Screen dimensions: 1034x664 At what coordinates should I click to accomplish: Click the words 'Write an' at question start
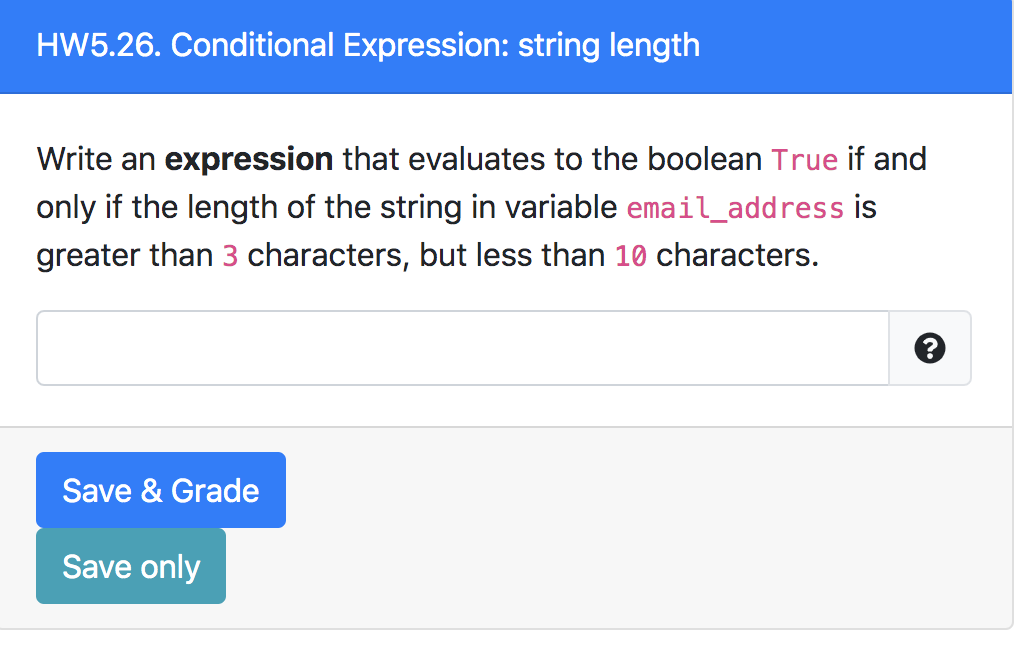click(96, 160)
